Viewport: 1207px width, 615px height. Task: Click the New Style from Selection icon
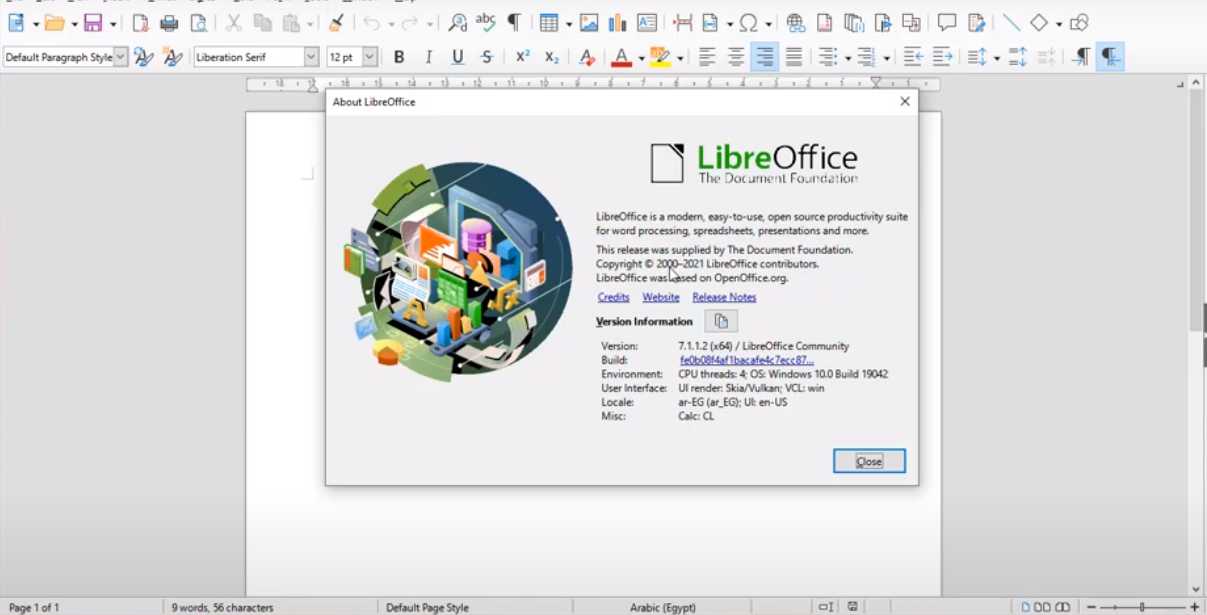click(x=172, y=57)
